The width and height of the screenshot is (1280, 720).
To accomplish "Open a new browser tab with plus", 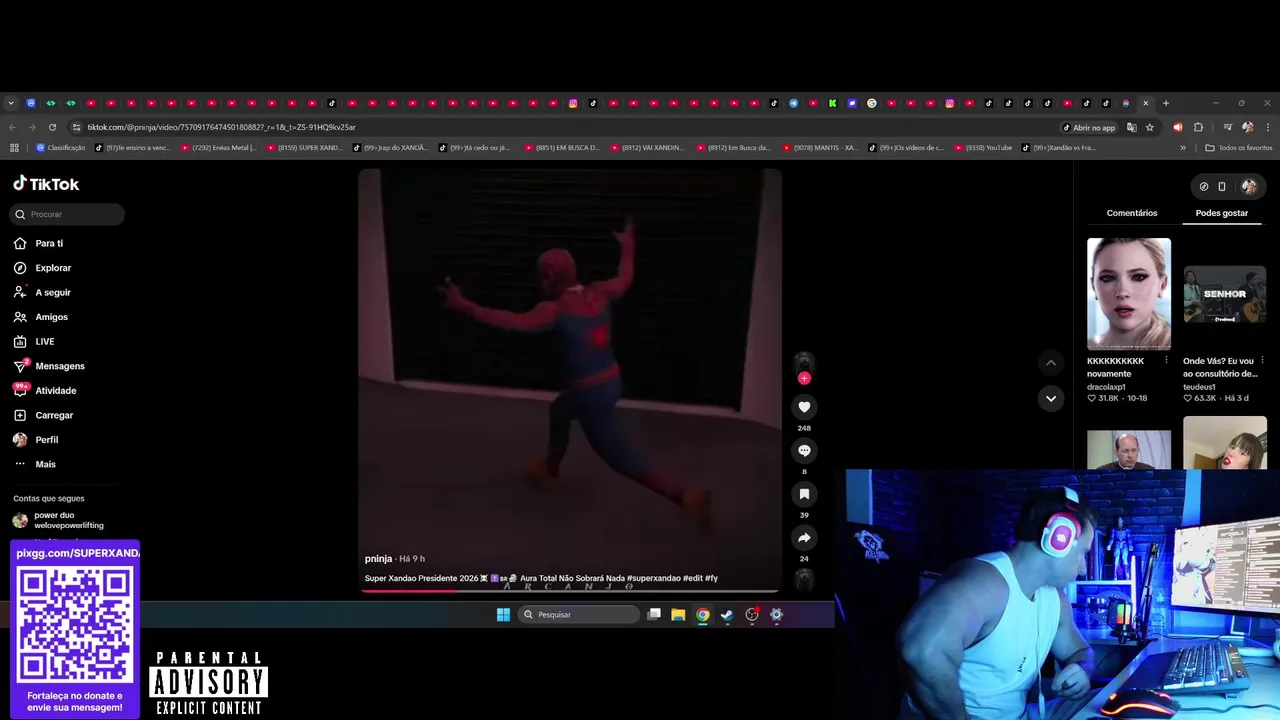I will pyautogui.click(x=1165, y=103).
